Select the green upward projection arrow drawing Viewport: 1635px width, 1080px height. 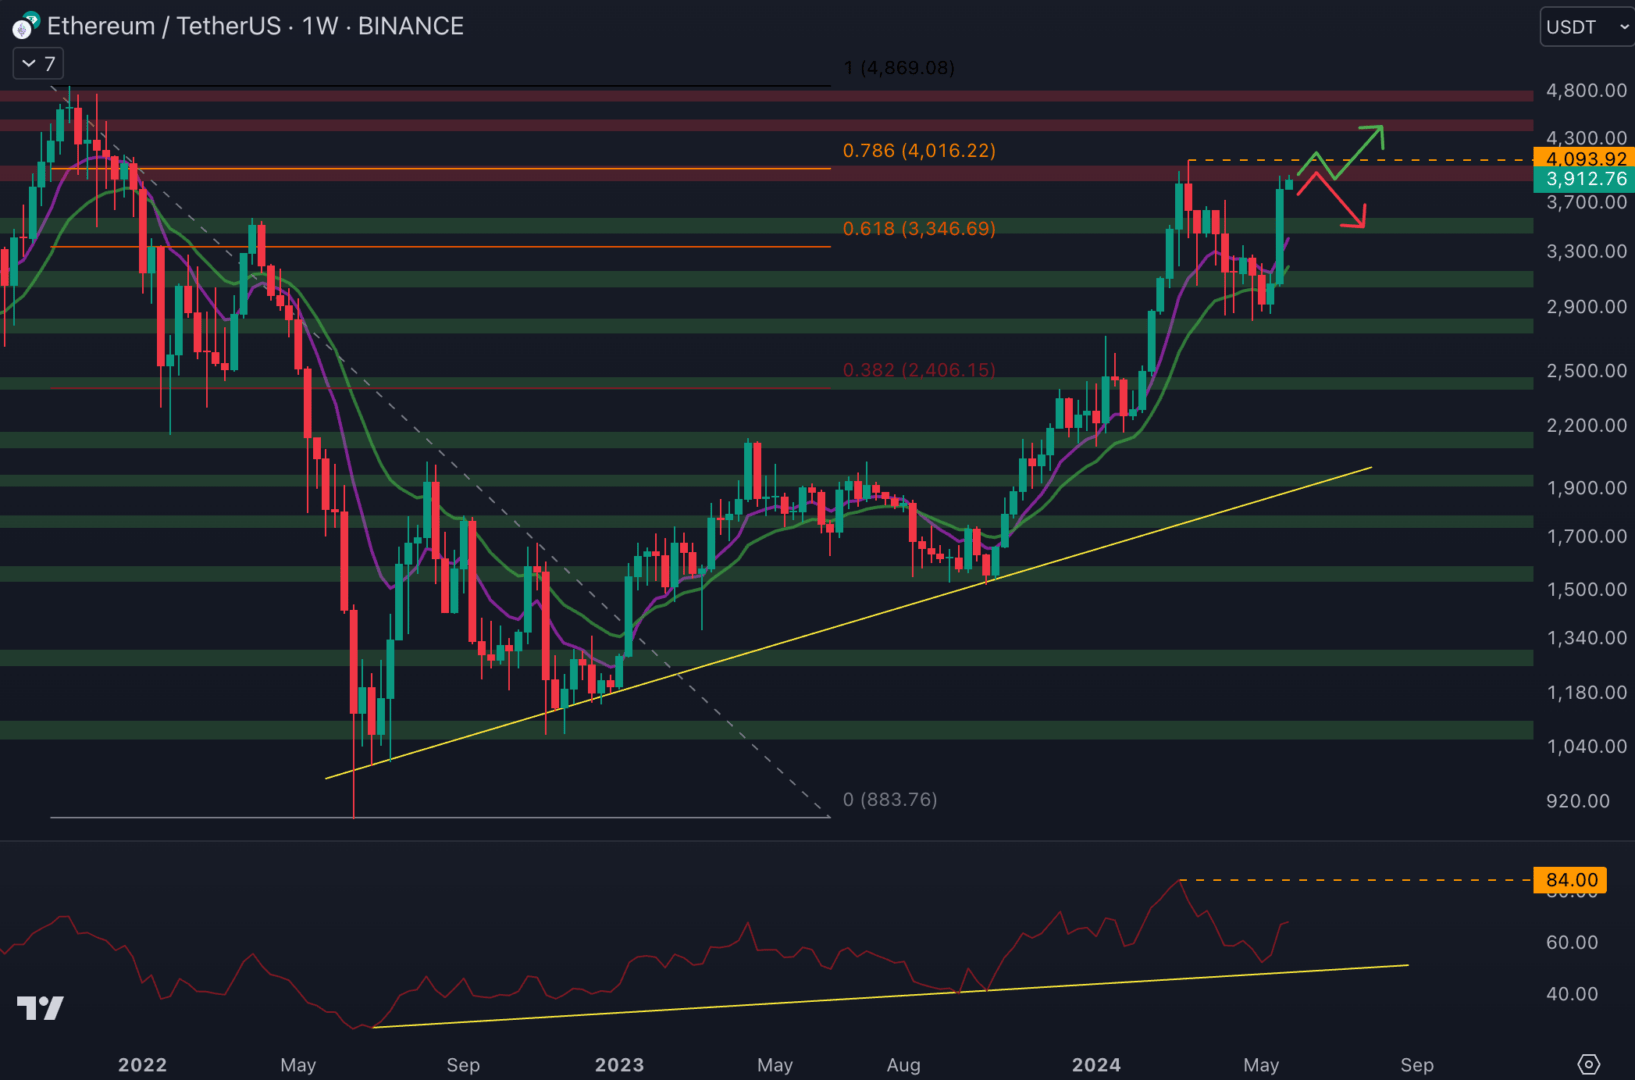coord(1358,152)
